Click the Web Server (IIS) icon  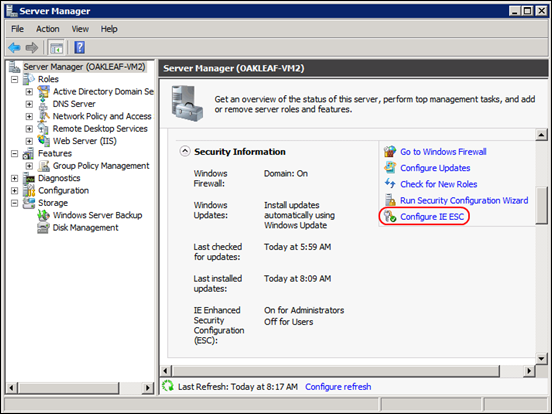pos(44,141)
